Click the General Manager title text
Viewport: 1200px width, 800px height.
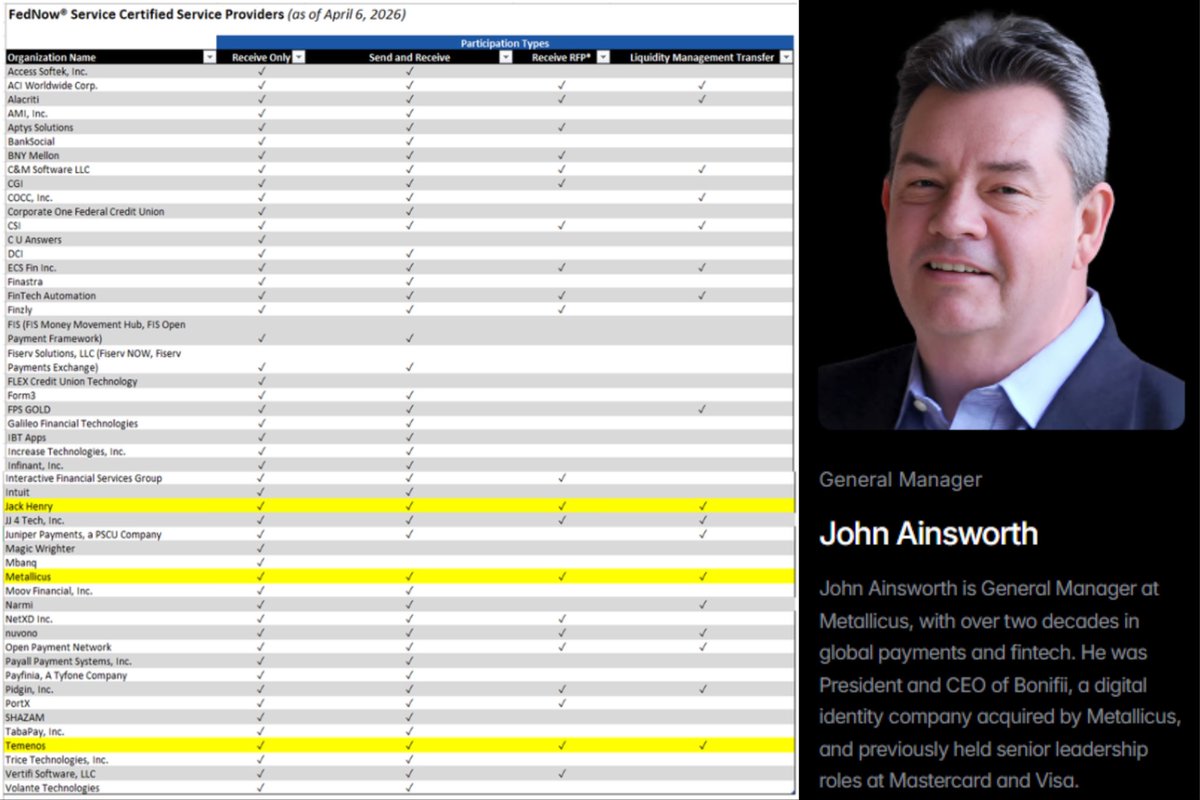(900, 479)
